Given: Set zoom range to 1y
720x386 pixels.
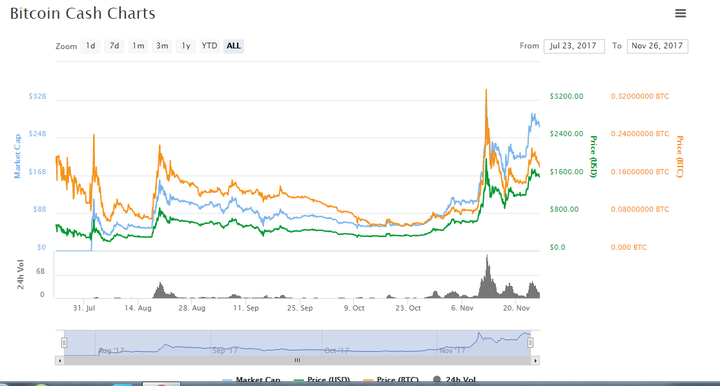Looking at the screenshot, I should pos(186,46).
